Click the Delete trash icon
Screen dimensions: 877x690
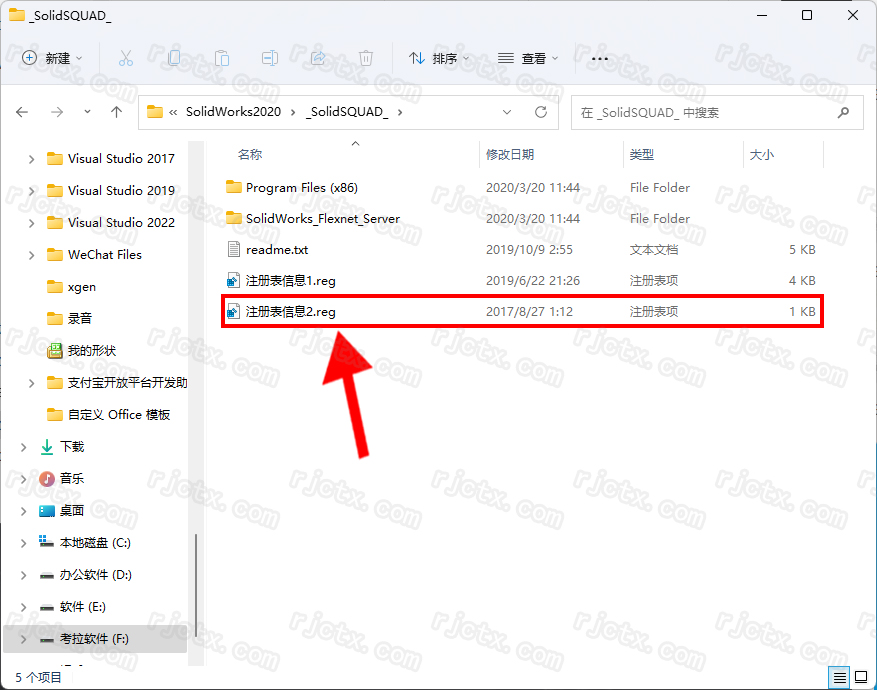pyautogui.click(x=366, y=59)
